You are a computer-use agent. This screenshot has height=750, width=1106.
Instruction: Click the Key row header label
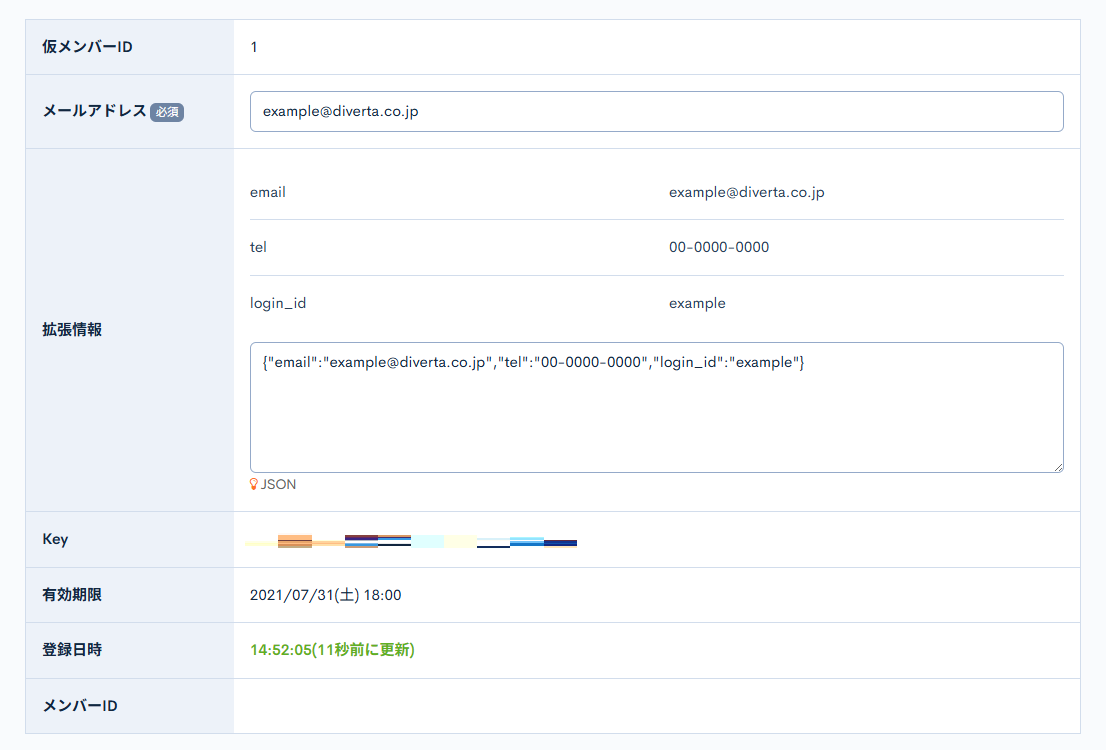(x=55, y=539)
